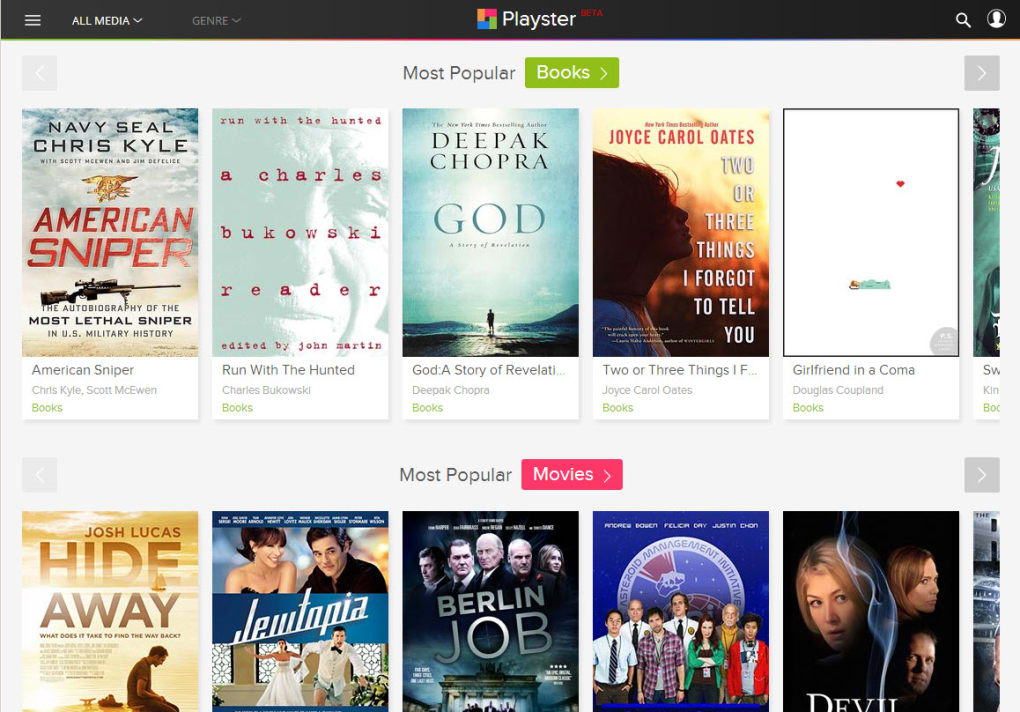Click Books tag under Joyce Carol Oates
Viewport: 1020px width, 712px height.
click(618, 408)
